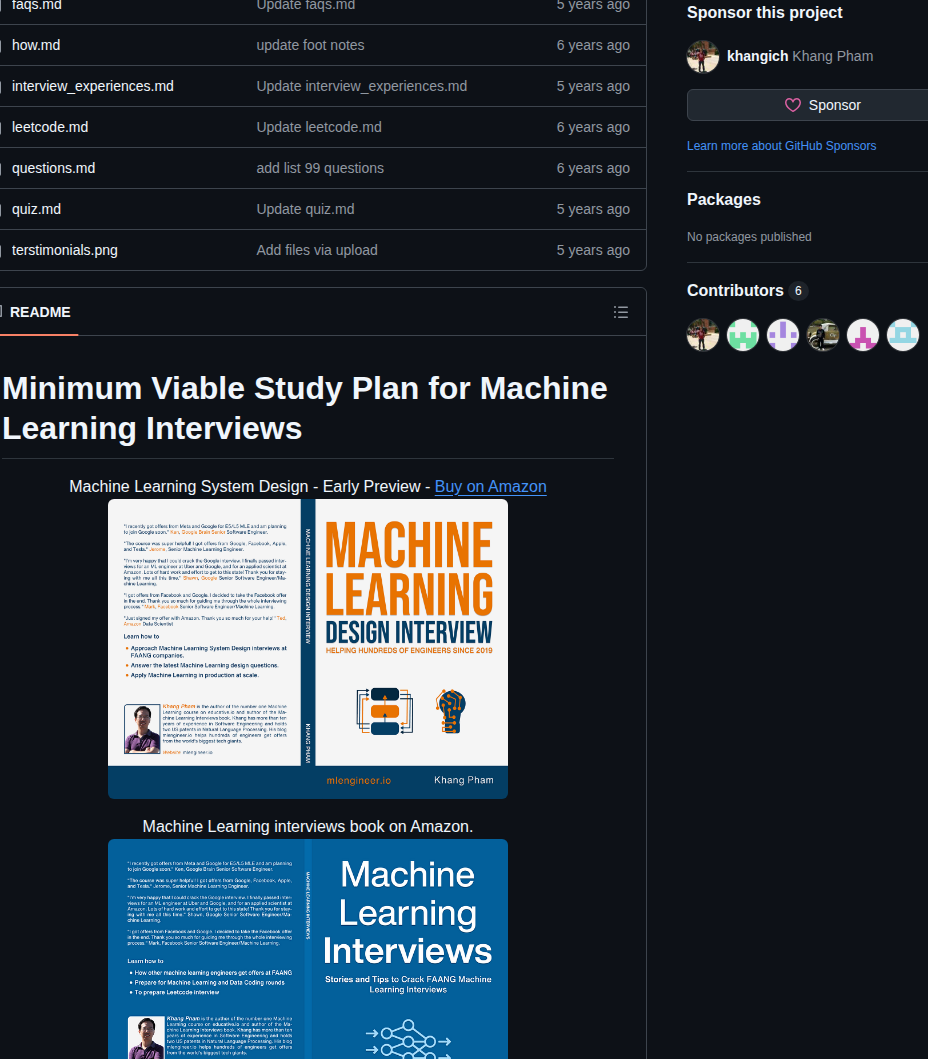The height and width of the screenshot is (1059, 928).
Task: Click the Machine Learning Design Interview cover
Action: (308, 649)
